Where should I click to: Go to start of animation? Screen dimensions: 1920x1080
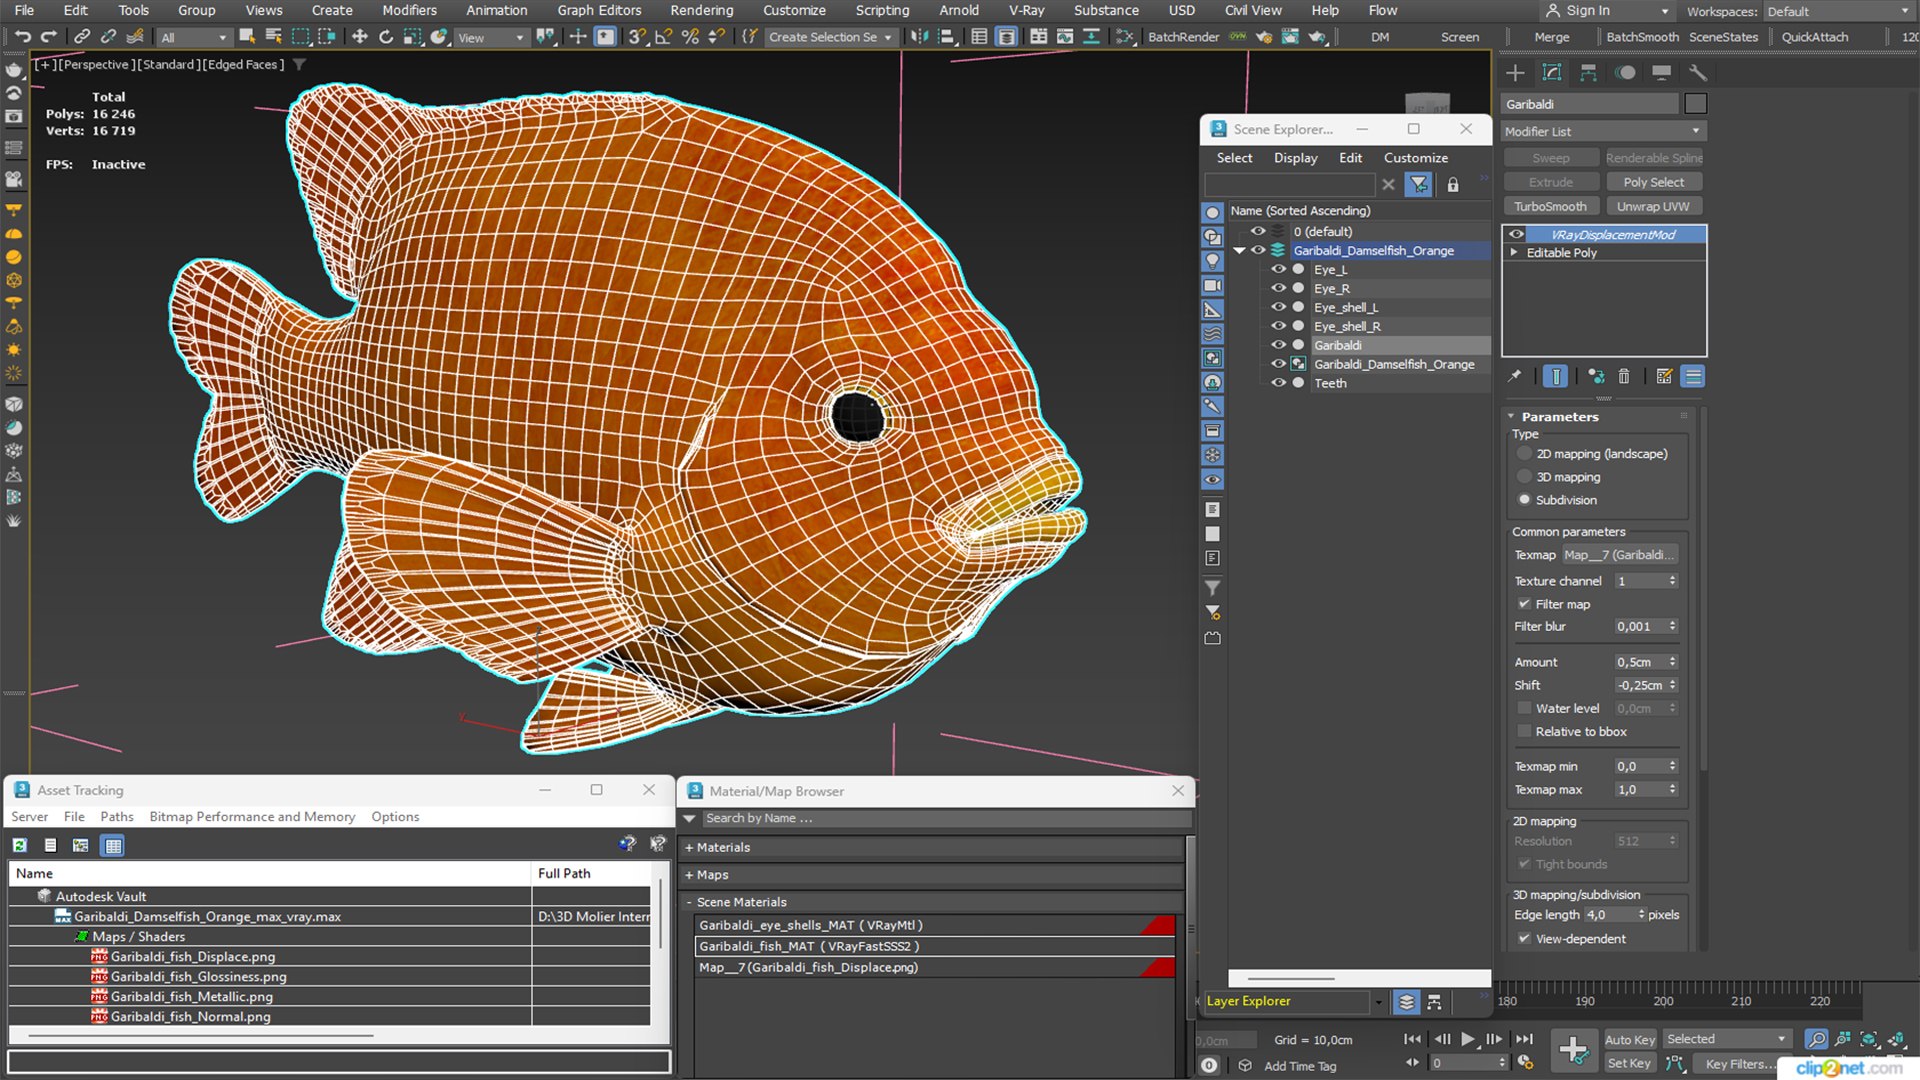click(x=1411, y=1039)
